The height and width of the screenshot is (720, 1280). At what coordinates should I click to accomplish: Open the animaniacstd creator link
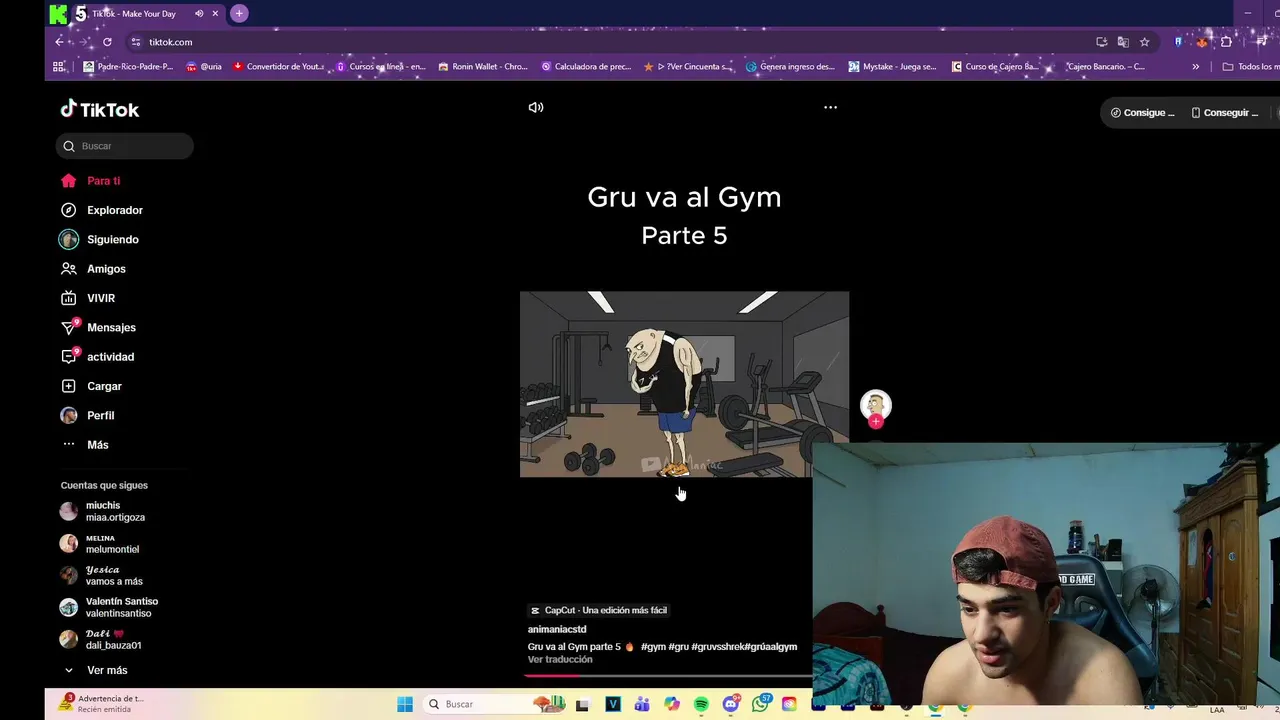pyautogui.click(x=557, y=629)
